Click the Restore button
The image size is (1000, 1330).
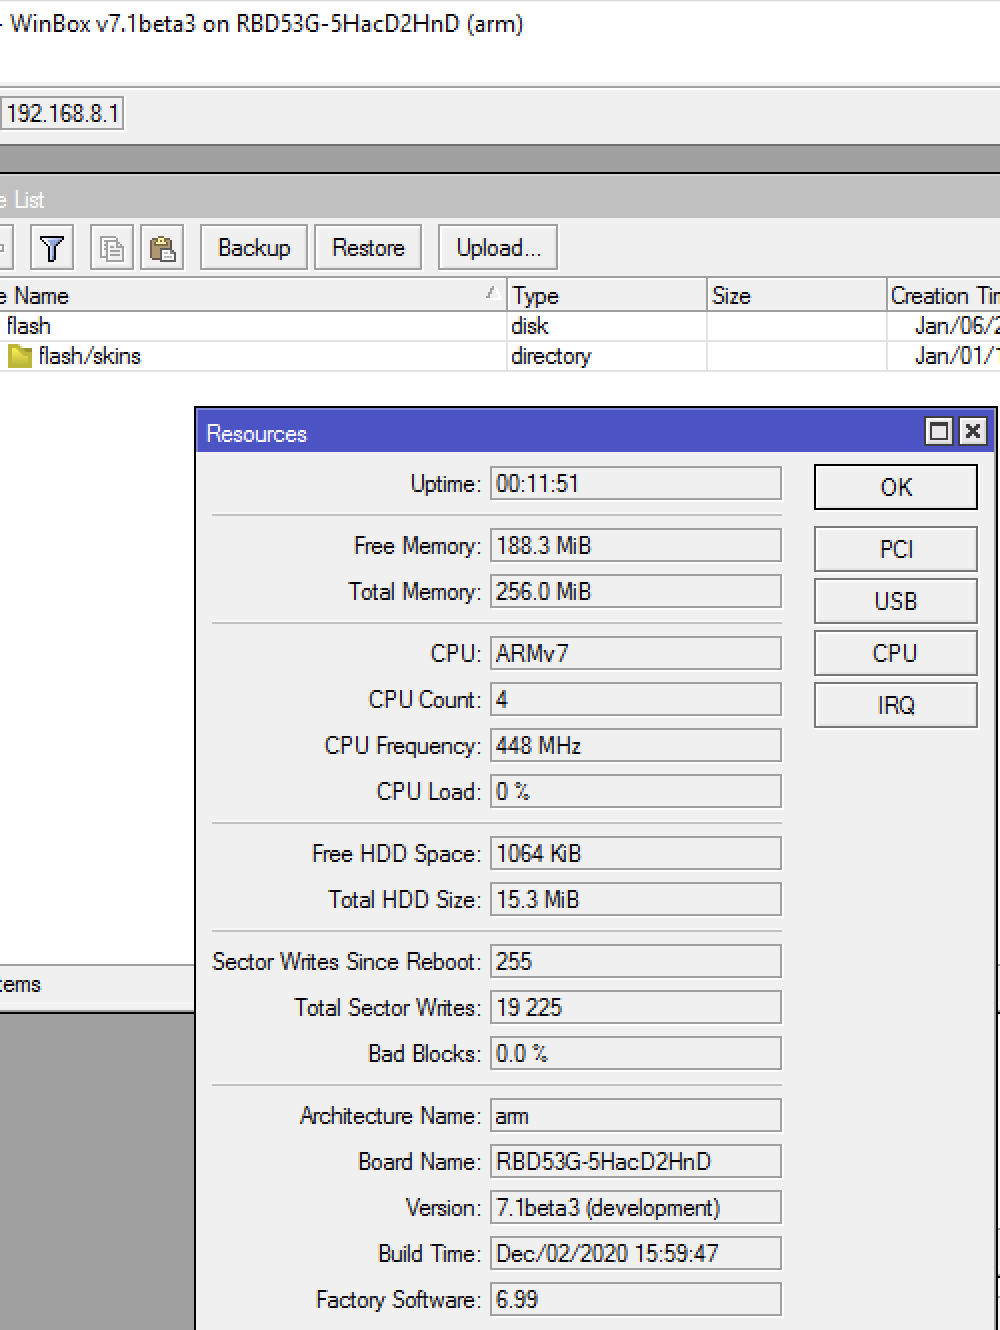pos(368,248)
